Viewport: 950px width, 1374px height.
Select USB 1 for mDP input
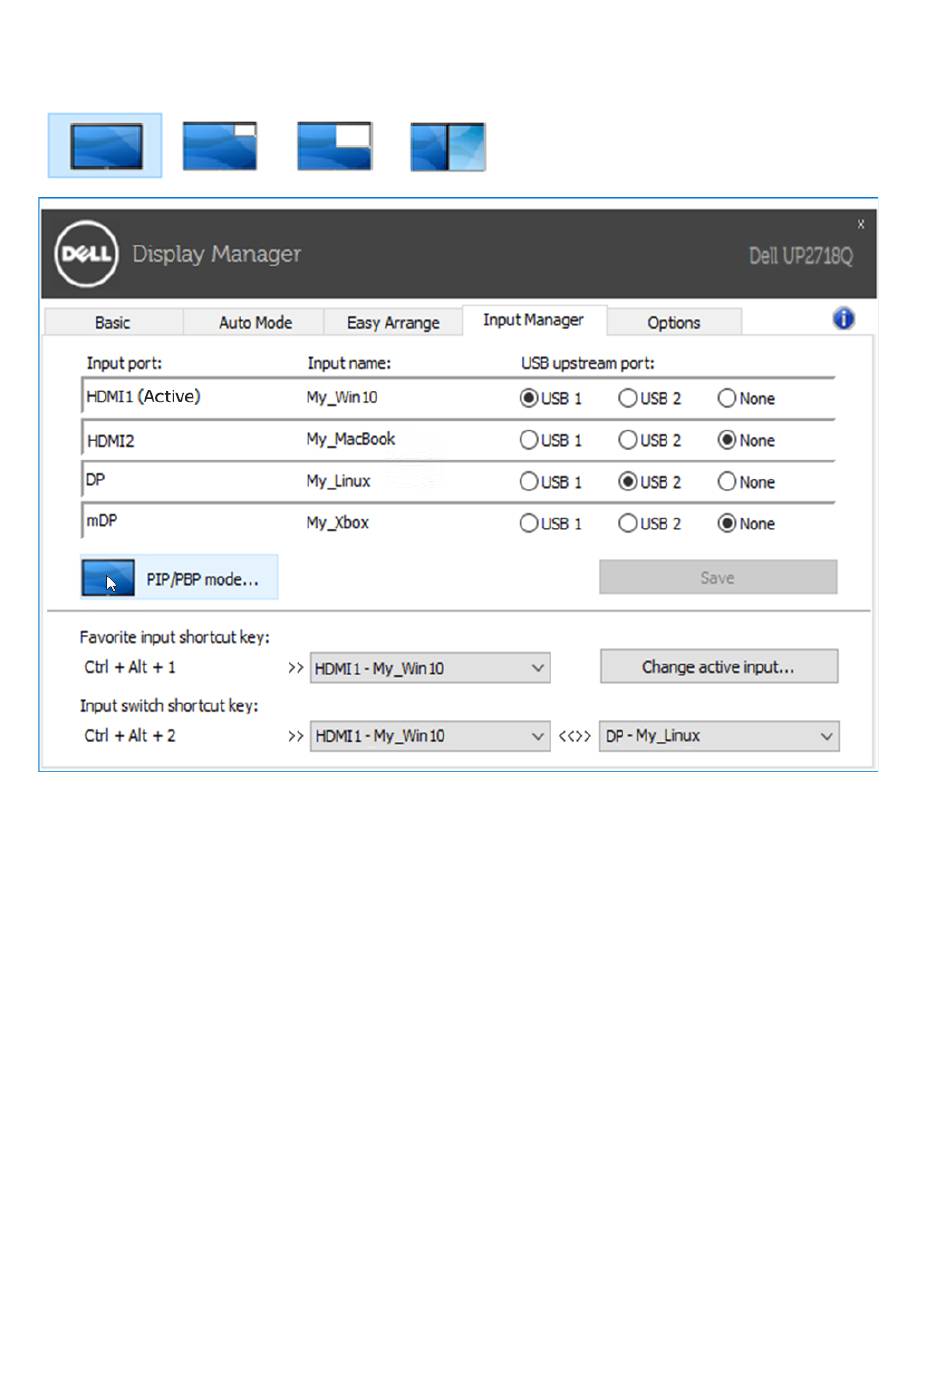coord(529,523)
